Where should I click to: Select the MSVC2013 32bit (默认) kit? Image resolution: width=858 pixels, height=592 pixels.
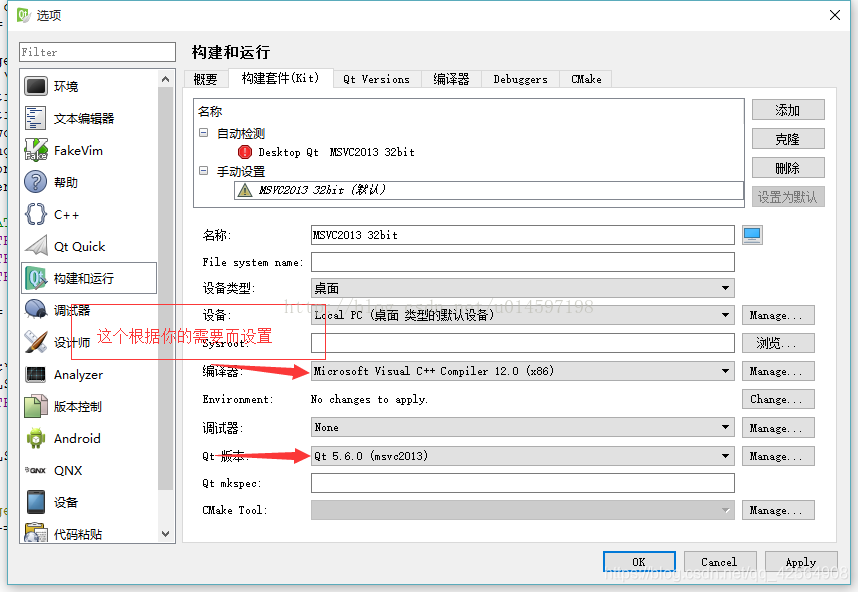(x=489, y=190)
